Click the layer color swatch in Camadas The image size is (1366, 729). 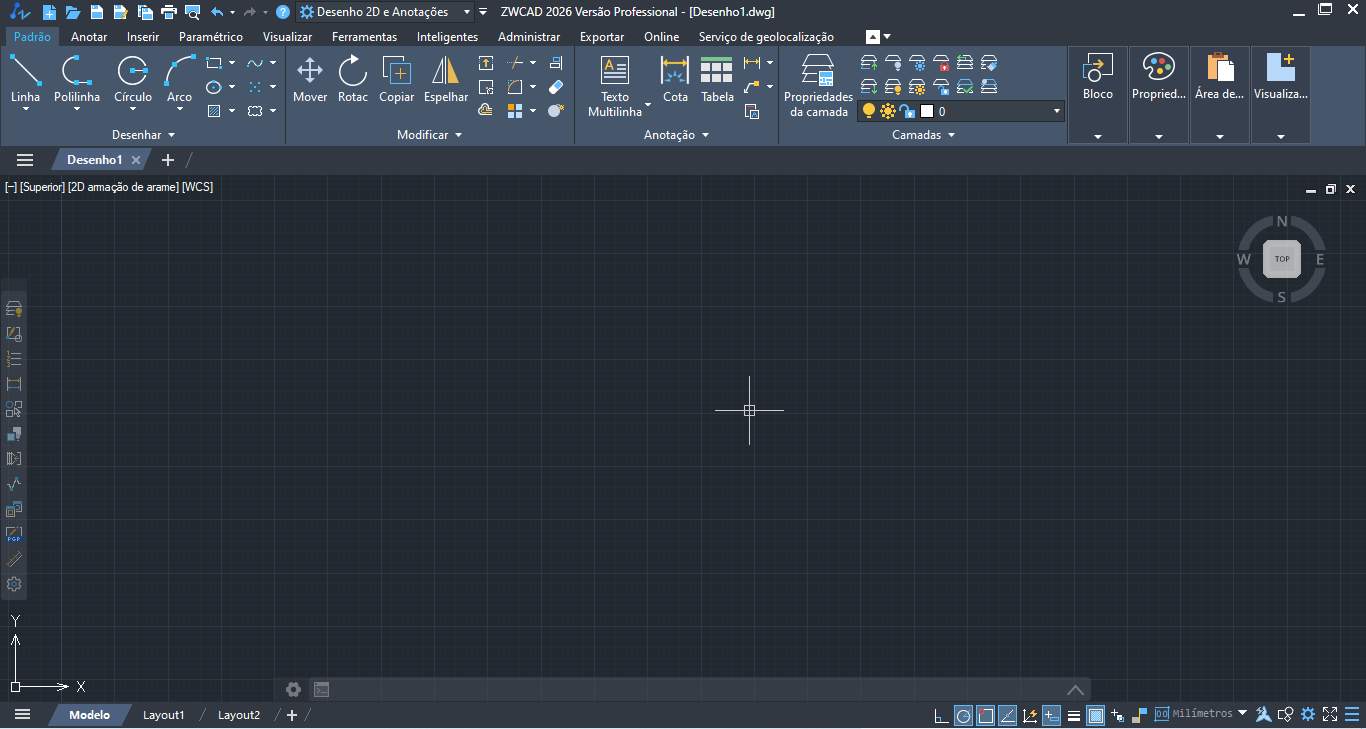click(x=927, y=112)
